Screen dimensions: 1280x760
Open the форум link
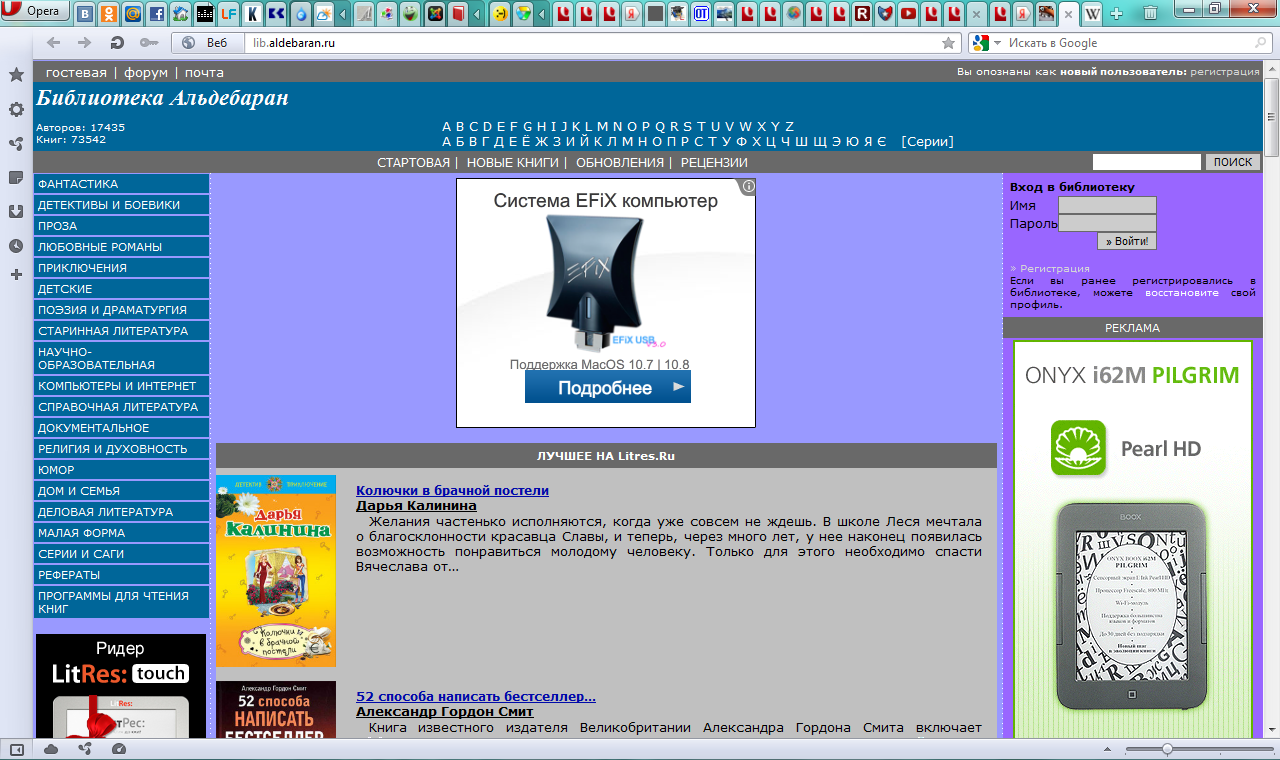pos(146,72)
